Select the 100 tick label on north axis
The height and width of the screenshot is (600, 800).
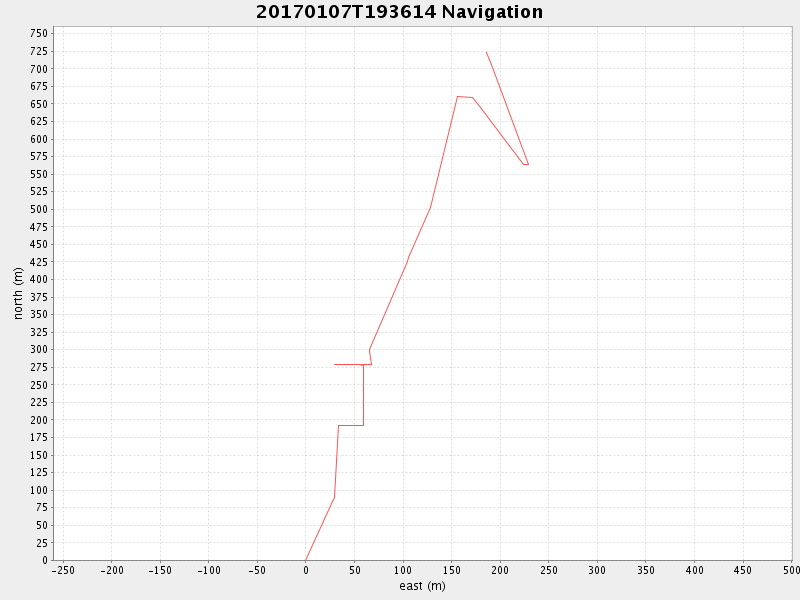[39, 490]
